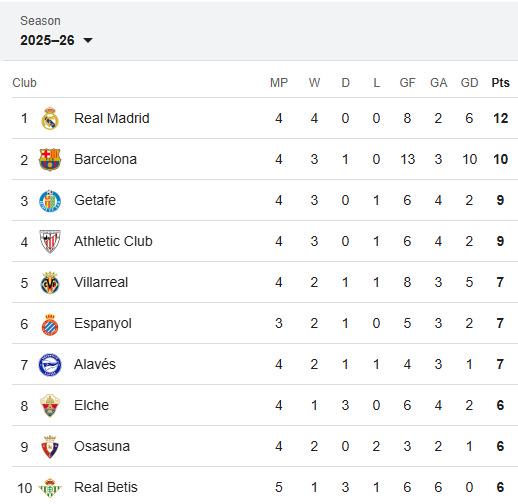Screen dimensions: 518x504
Task: Open the Real Madrid team link
Action: pyautogui.click(x=112, y=118)
